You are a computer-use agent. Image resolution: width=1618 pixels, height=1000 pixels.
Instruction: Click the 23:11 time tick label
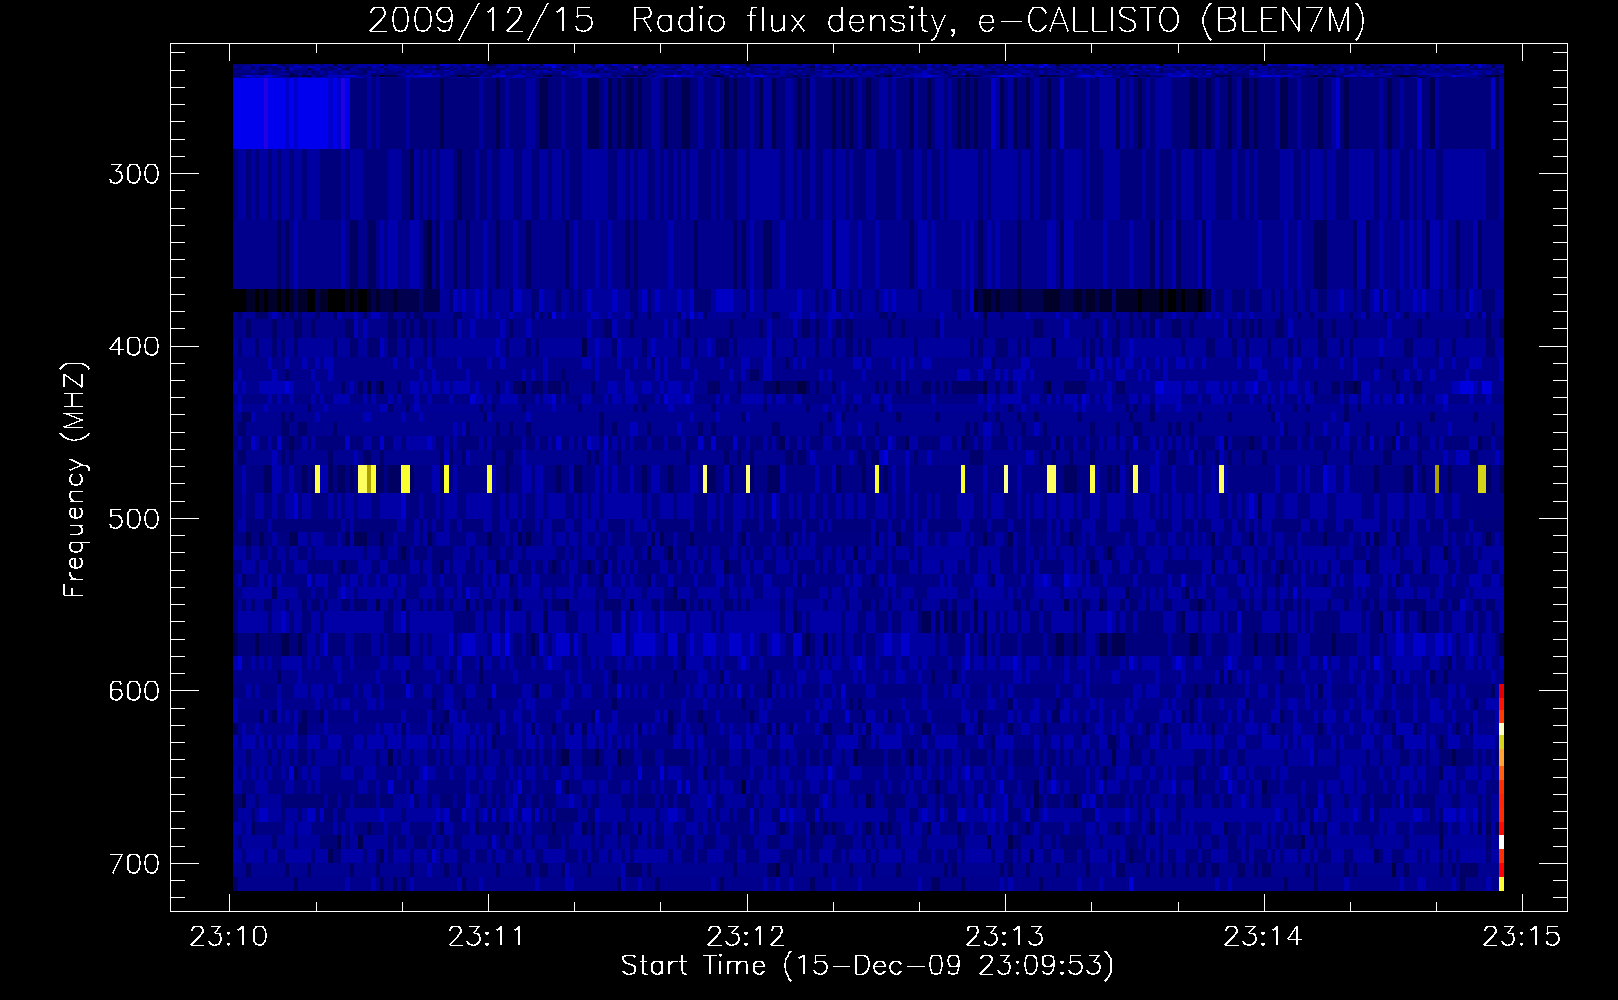tap(487, 937)
